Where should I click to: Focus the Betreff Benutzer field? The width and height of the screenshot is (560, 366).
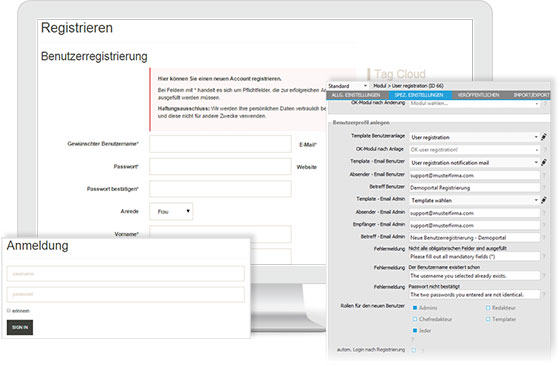475,187
